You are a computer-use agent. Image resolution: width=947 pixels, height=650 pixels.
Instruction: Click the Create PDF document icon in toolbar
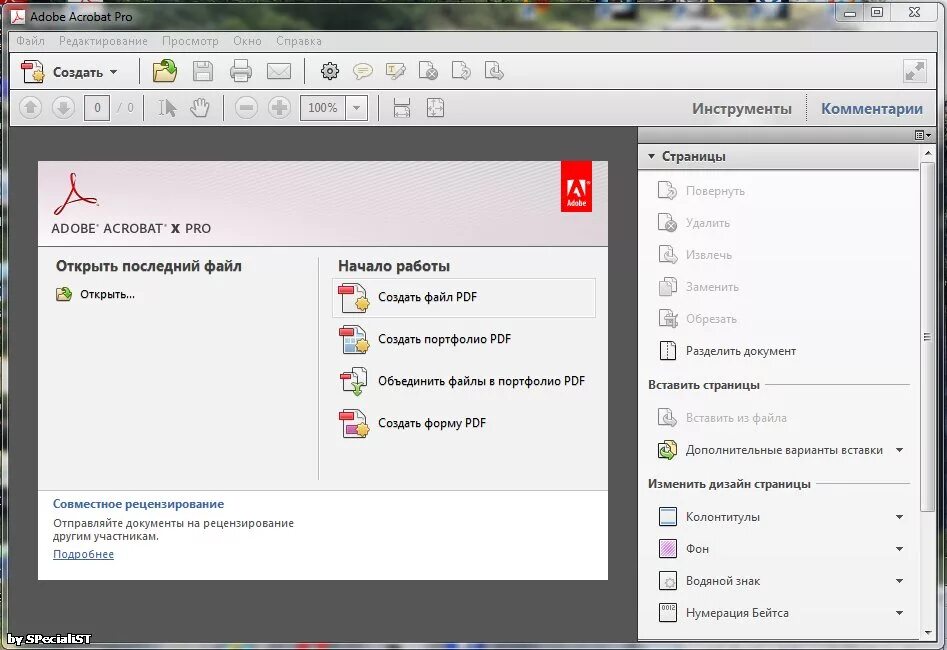pyautogui.click(x=33, y=71)
